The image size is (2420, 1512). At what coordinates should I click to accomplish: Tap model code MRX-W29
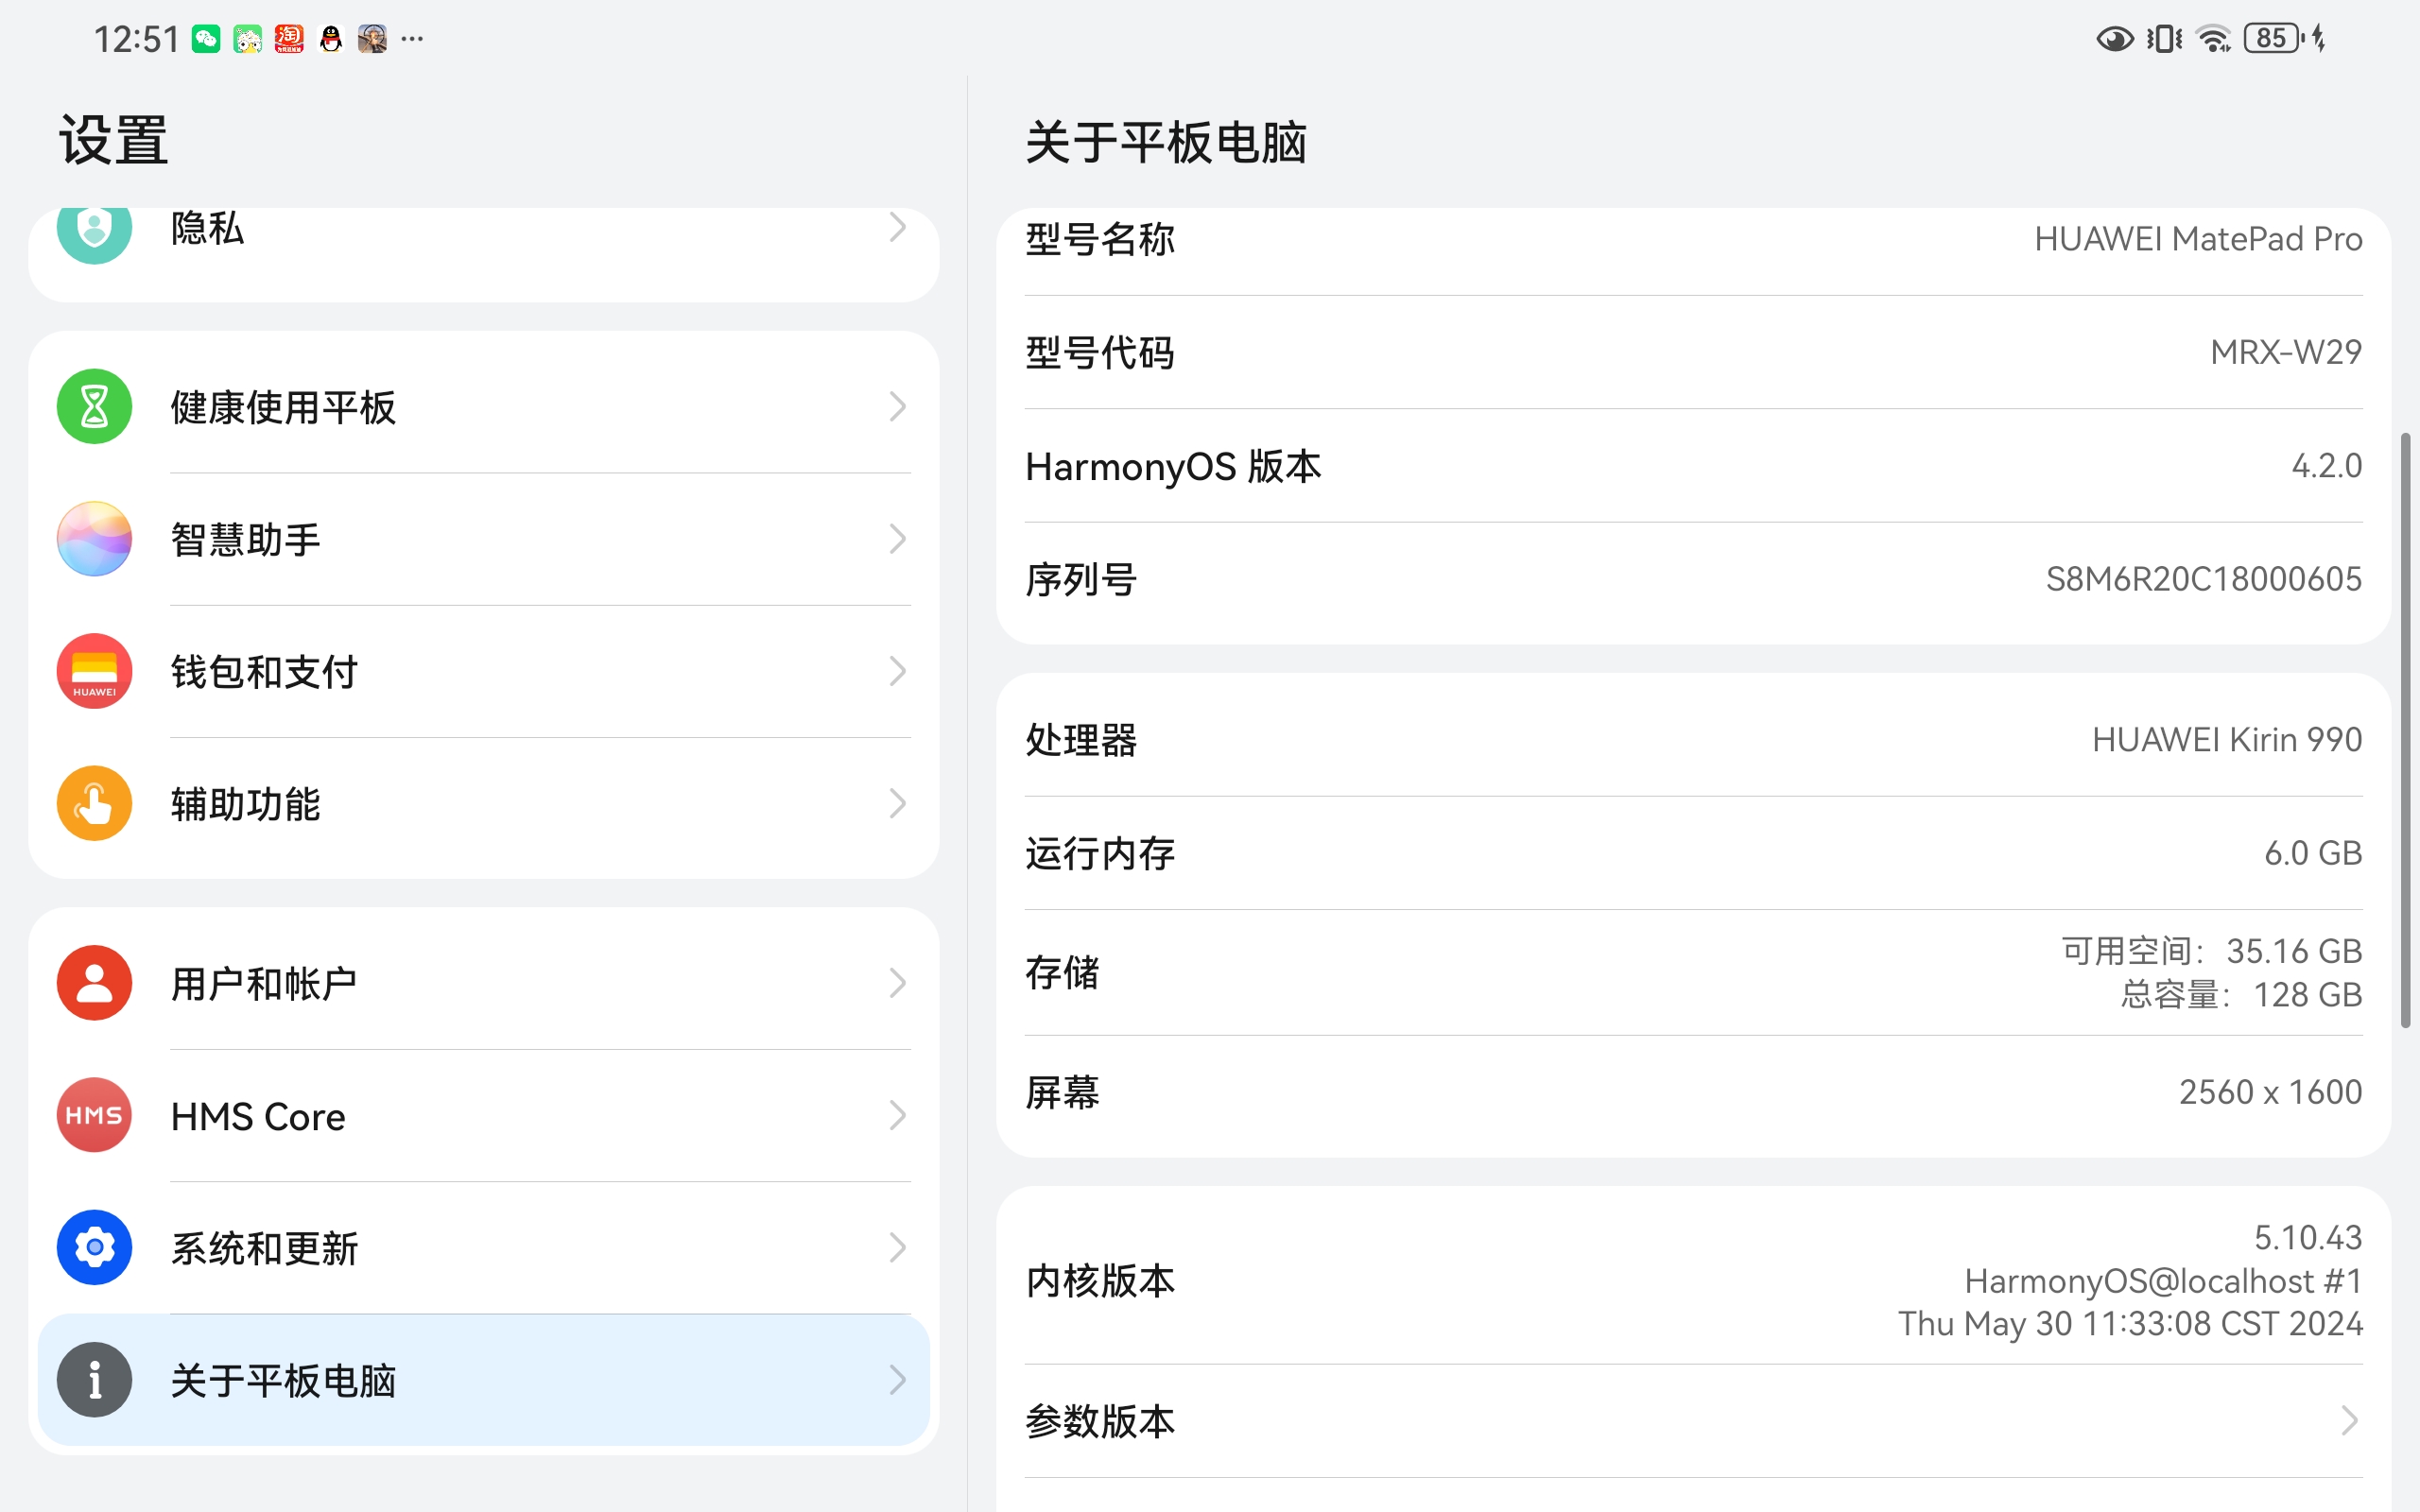click(2286, 352)
